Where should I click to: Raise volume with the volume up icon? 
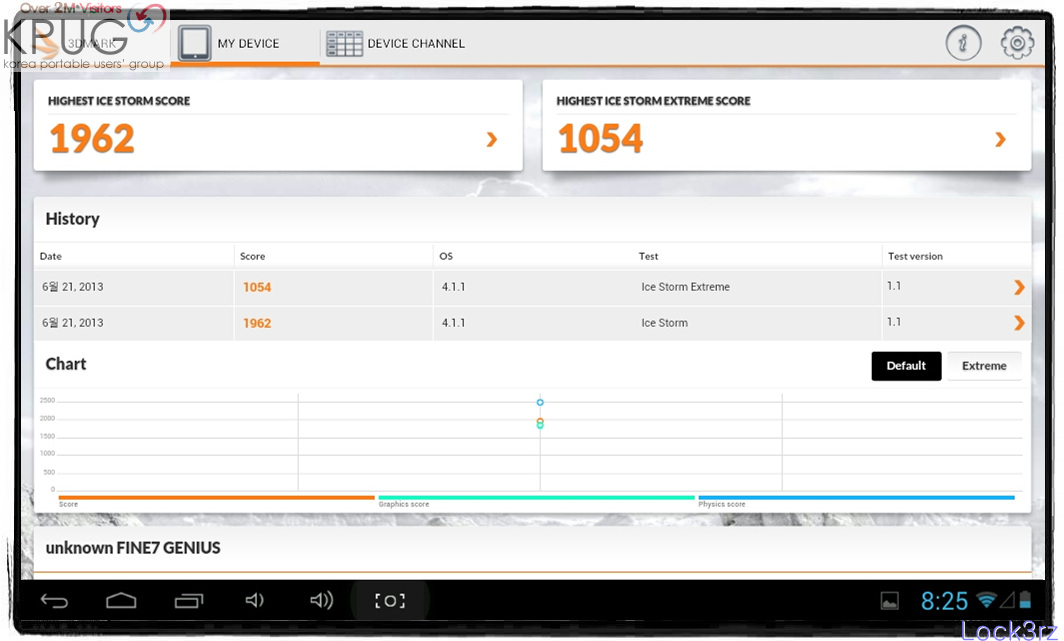click(322, 600)
